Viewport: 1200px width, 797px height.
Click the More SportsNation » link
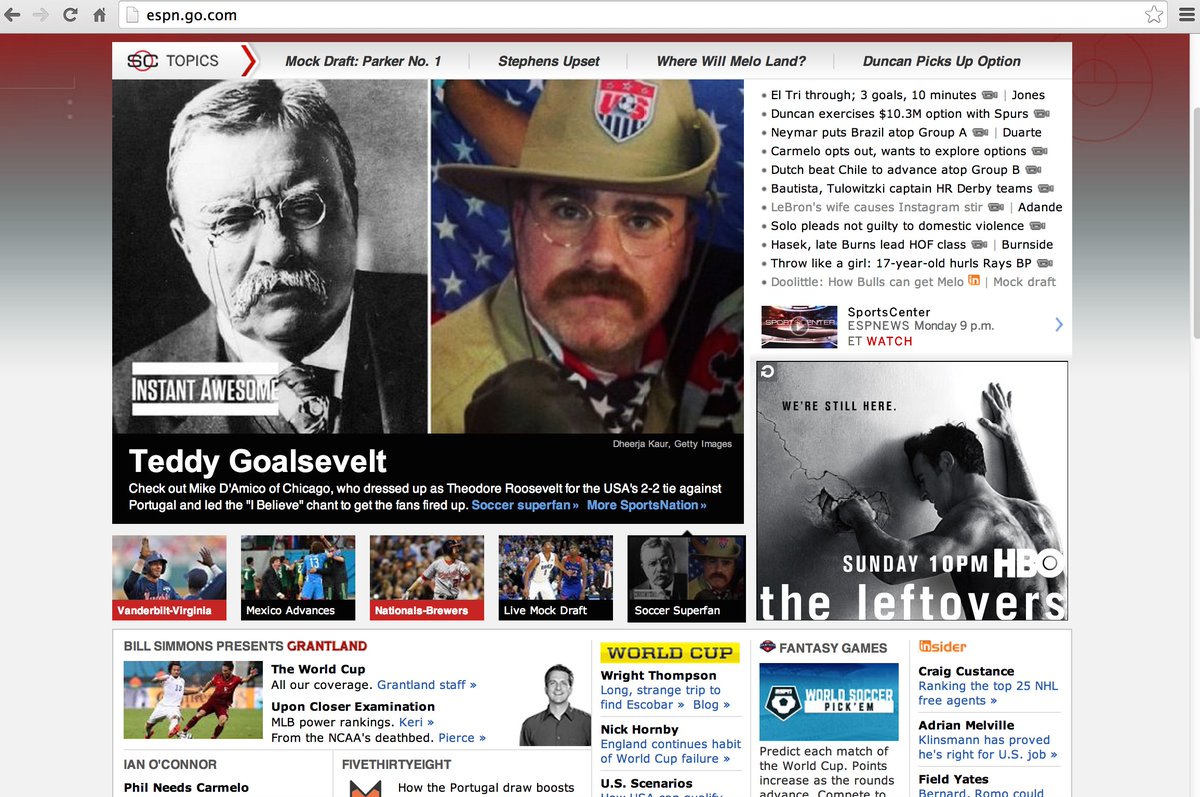(647, 505)
